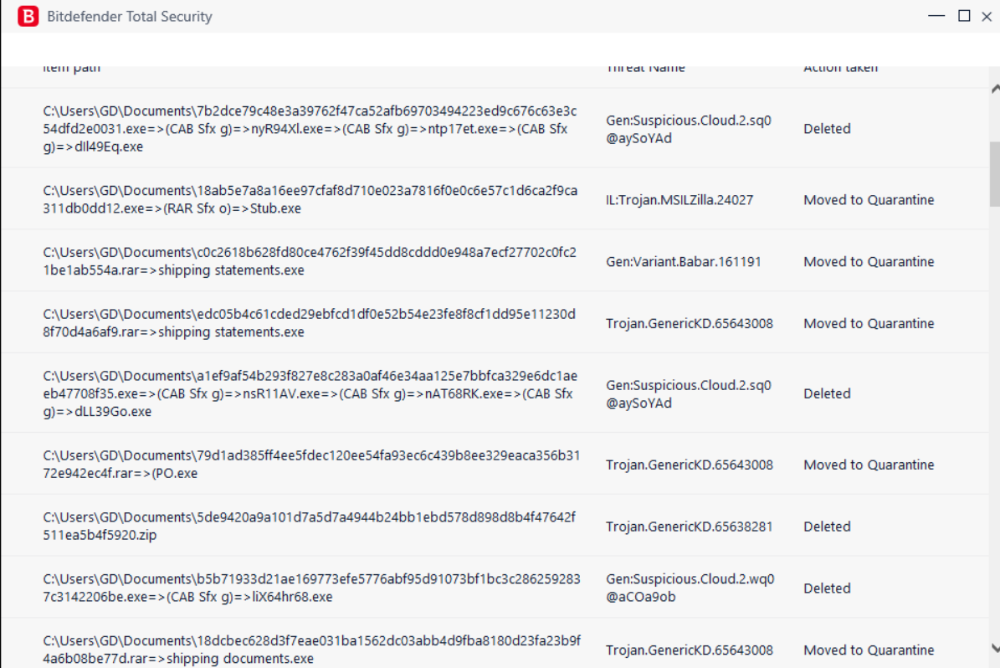Select the dll49Eq.exe threat row
This screenshot has width=1000, height=668.
pyautogui.click(x=496, y=128)
